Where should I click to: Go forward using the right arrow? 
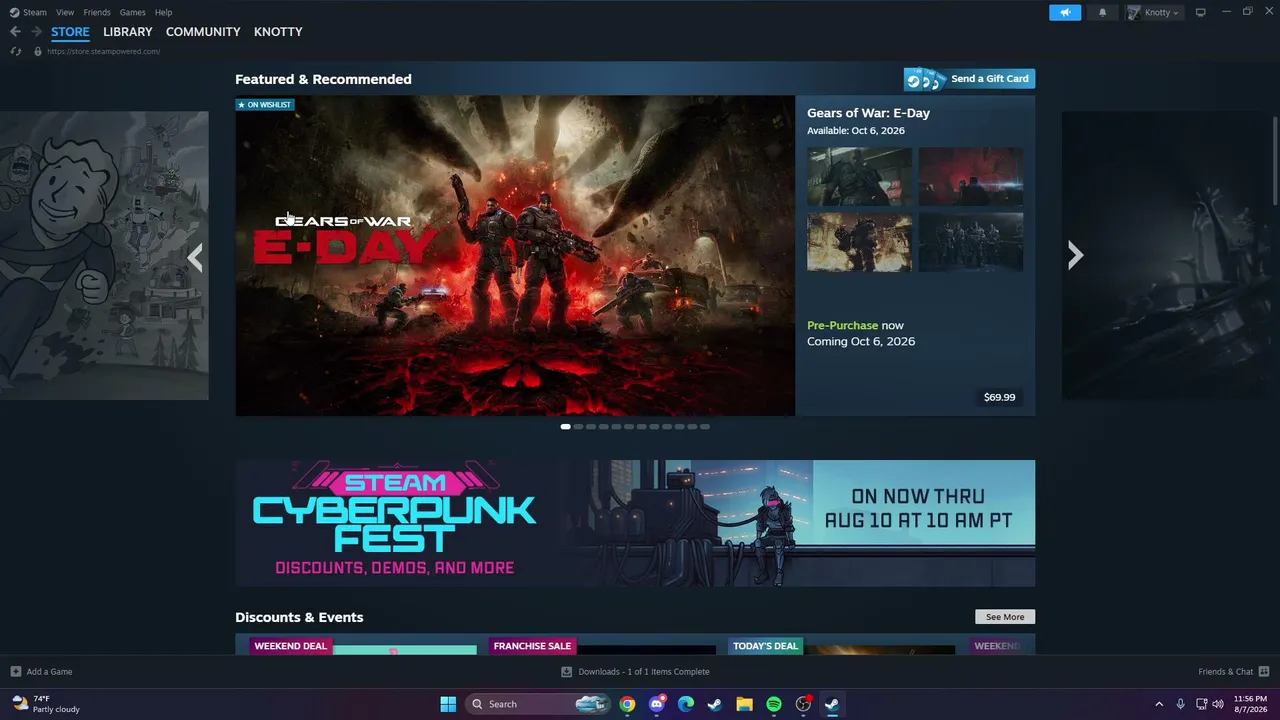pyautogui.click(x=37, y=32)
